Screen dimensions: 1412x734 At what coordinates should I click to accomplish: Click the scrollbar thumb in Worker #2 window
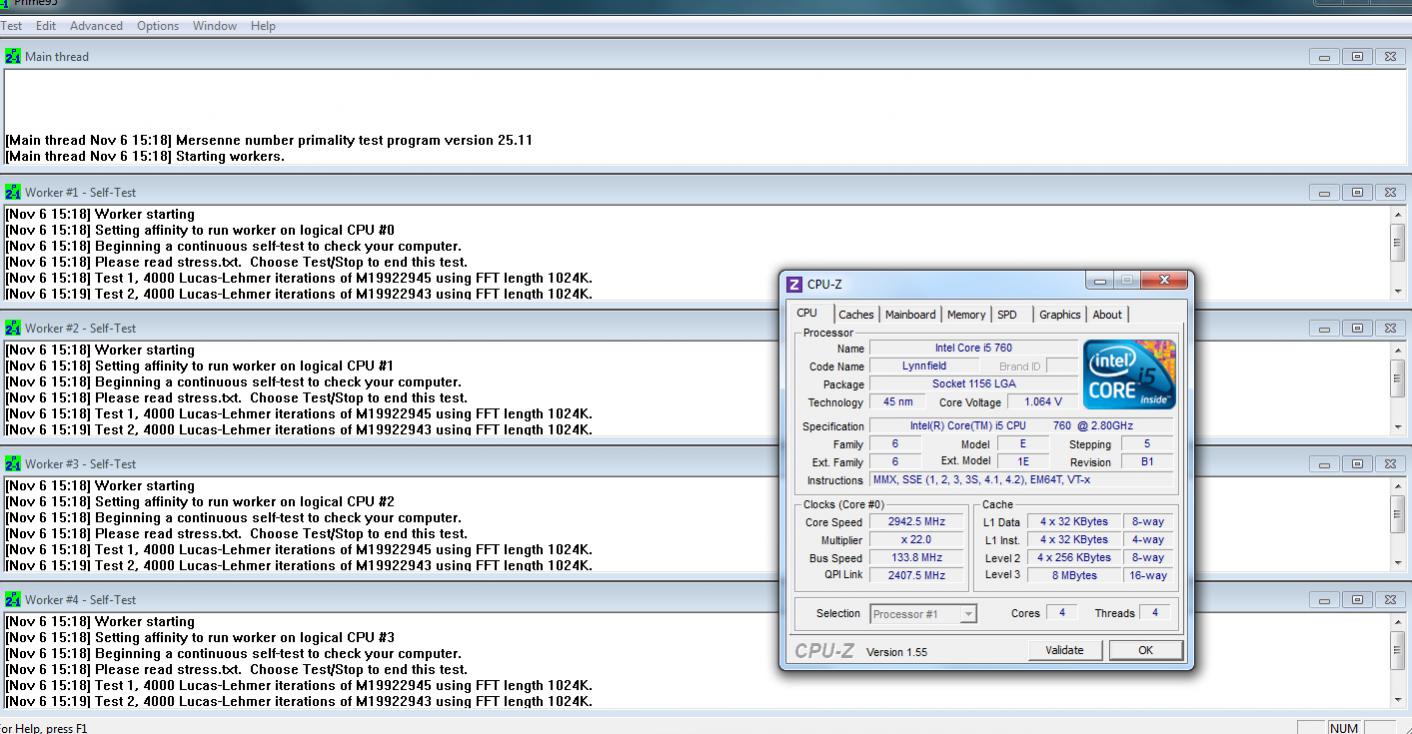coord(1398,378)
